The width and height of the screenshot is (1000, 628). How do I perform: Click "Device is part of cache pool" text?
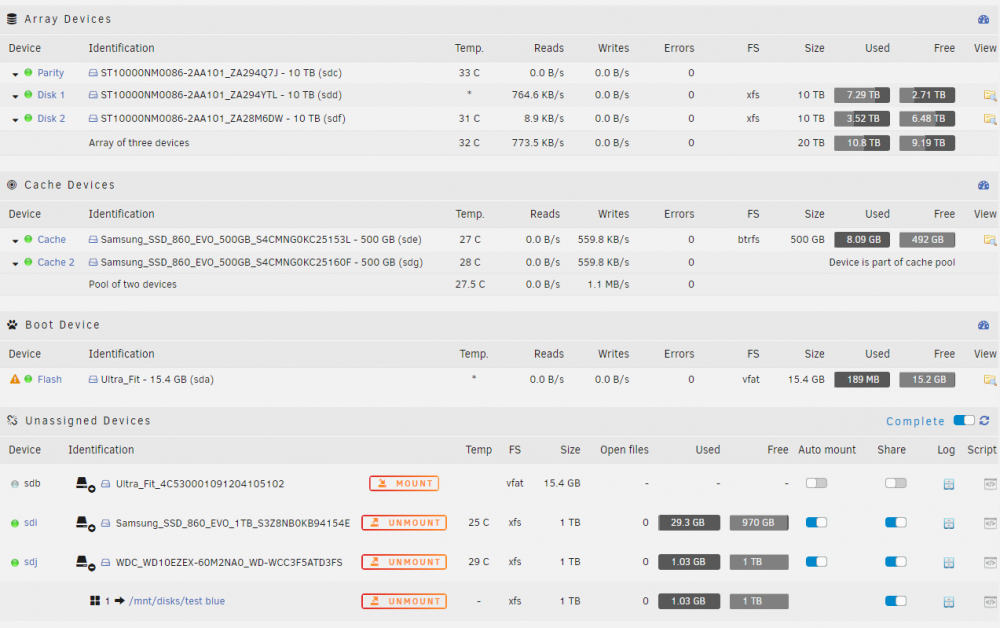pos(892,262)
